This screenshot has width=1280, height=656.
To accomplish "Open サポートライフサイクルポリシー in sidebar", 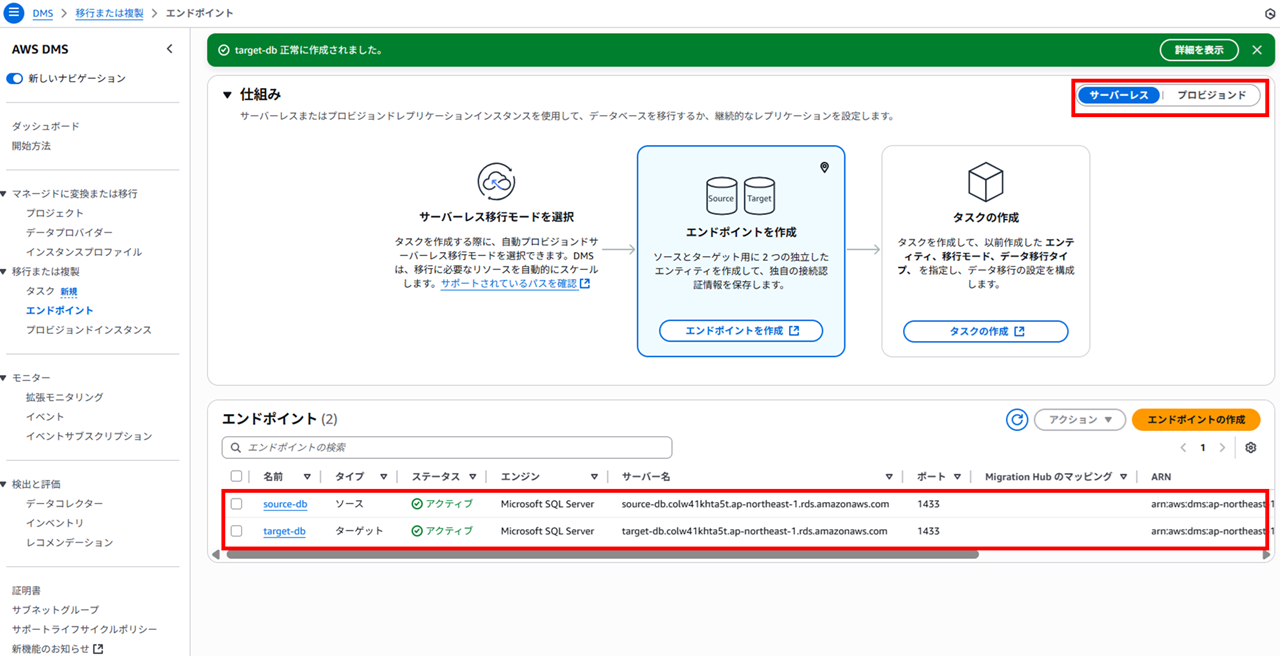I will click(85, 629).
